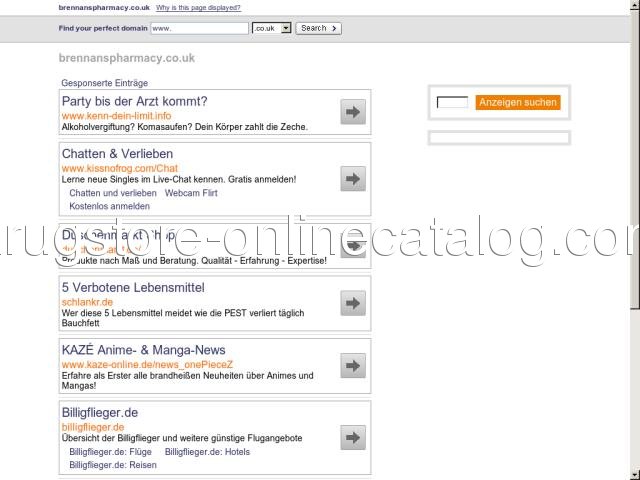The image size is (640, 480).
Task: Open 'Chatten und verlieben' sublink
Action: point(113,193)
